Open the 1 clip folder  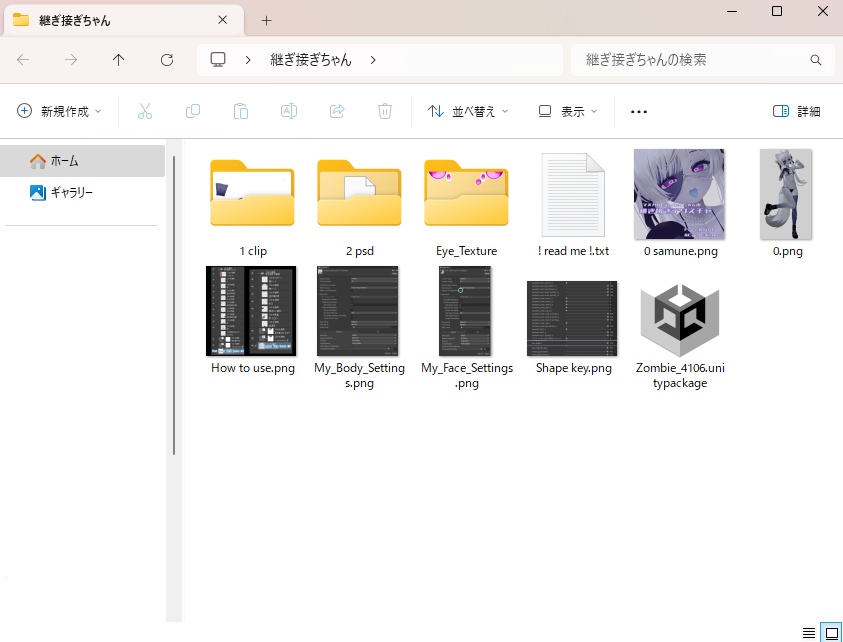[x=253, y=204]
